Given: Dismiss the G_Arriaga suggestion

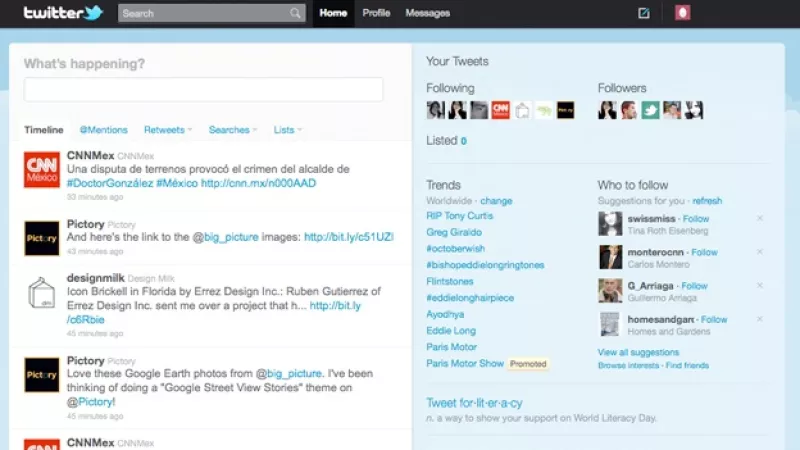Looking at the screenshot, I should coord(760,286).
